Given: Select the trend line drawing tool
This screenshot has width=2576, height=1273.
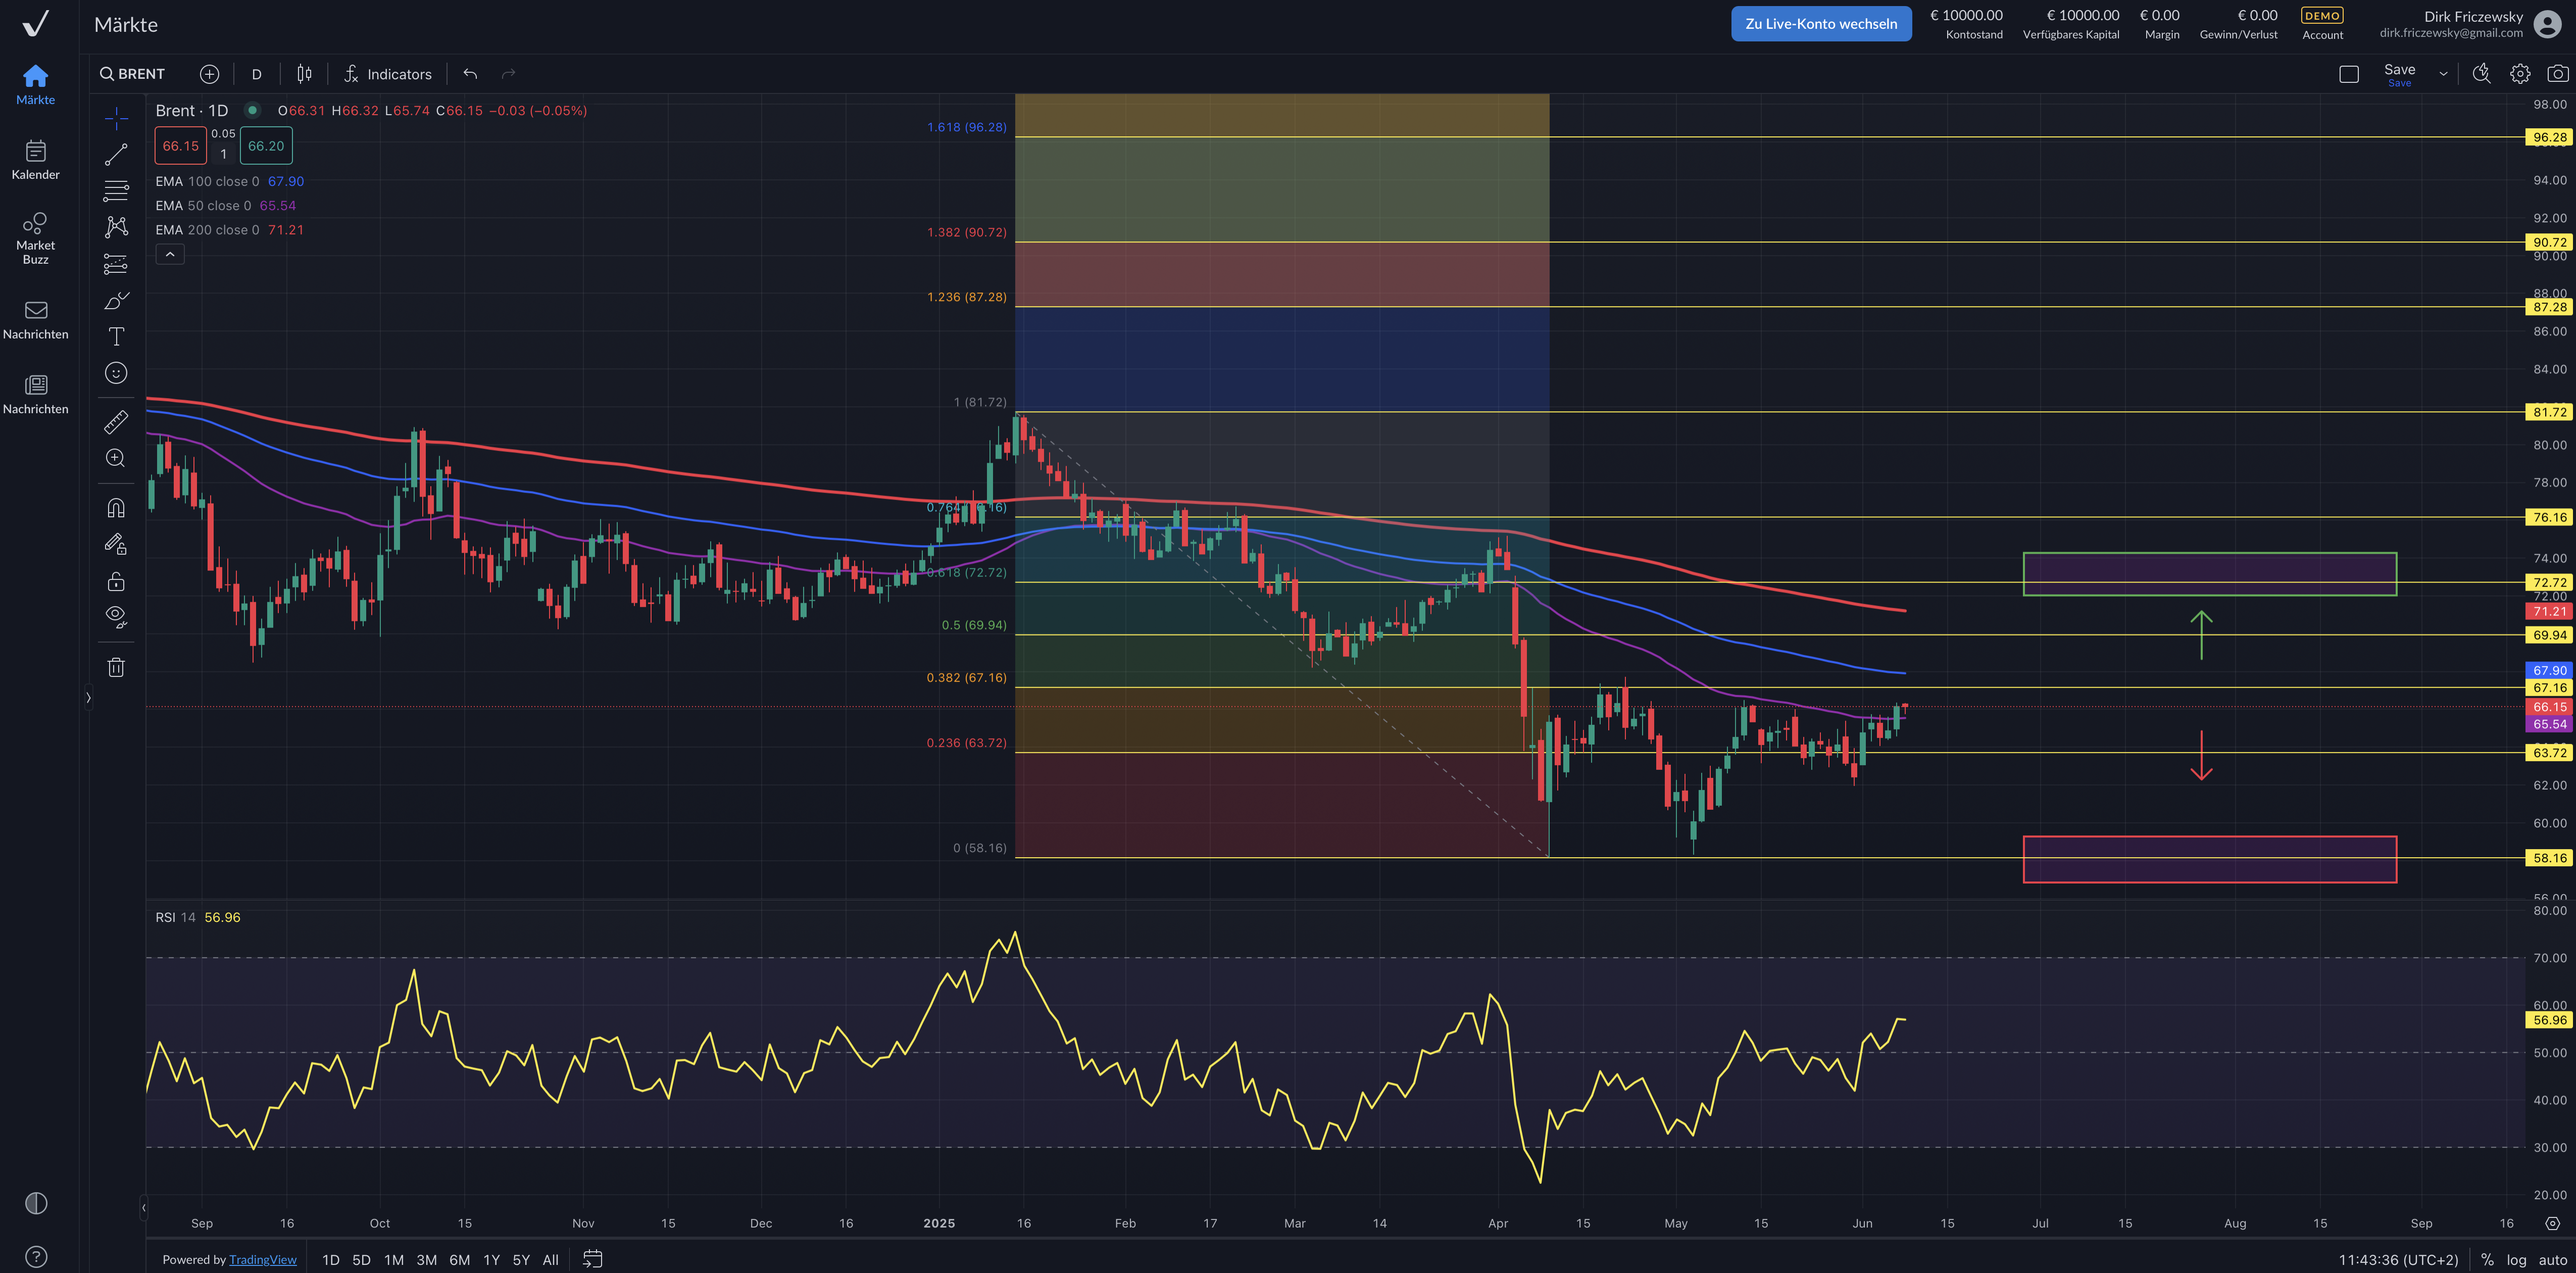Looking at the screenshot, I should coord(116,154).
